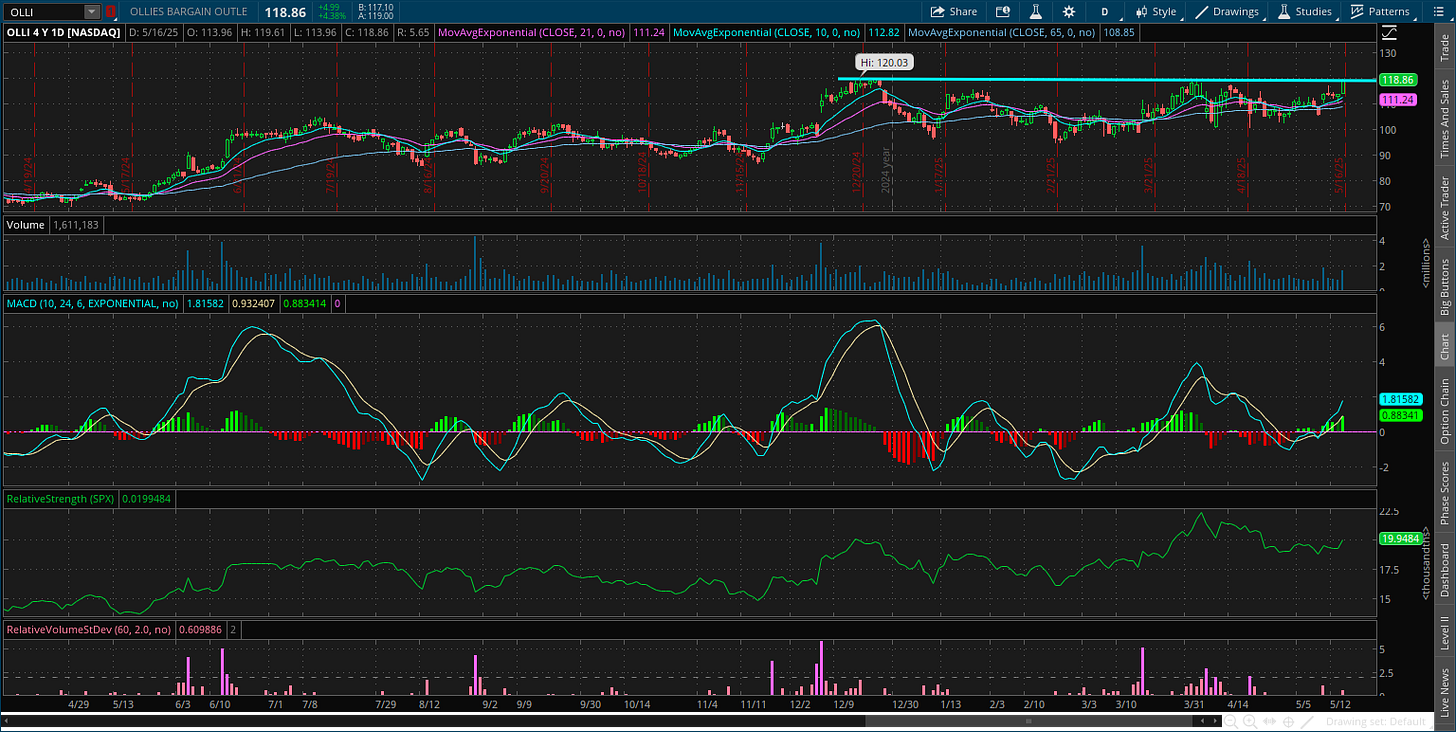Image resolution: width=1456 pixels, height=732 pixels.
Task: Click MovAvgExponential (CLOSE, 21, 0, no) label
Action: point(531,32)
